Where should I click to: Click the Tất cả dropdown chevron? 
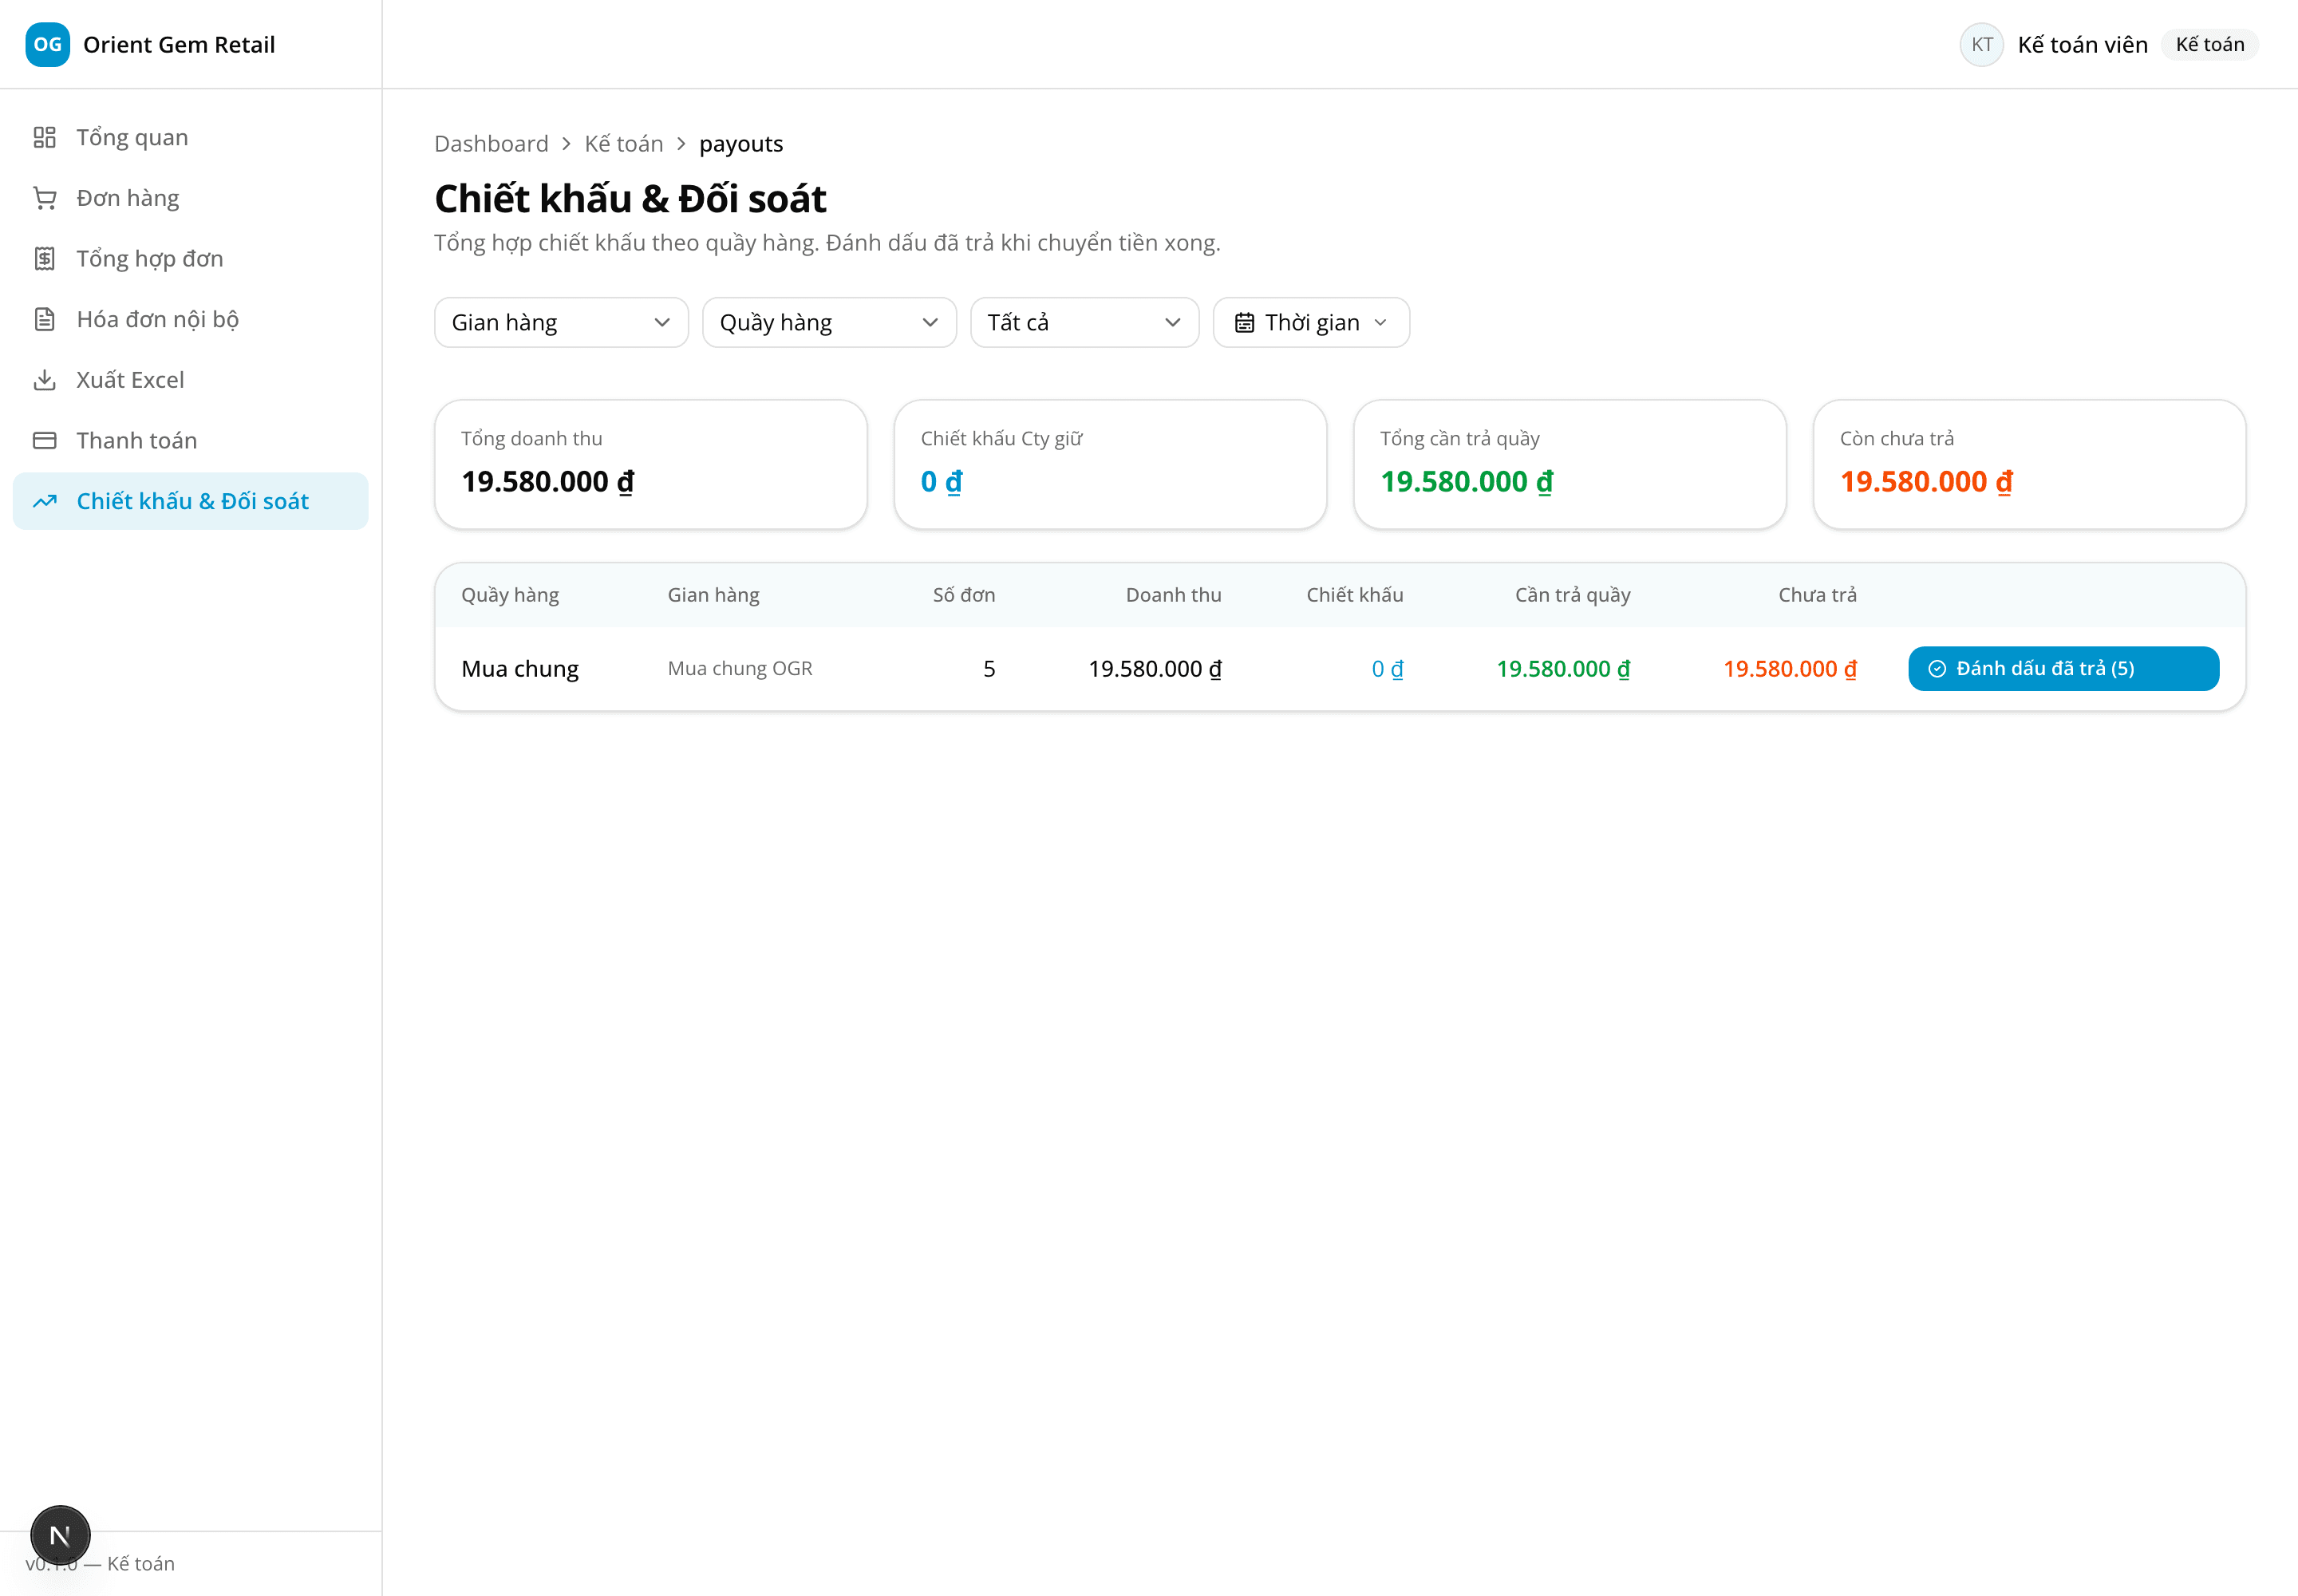1173,323
